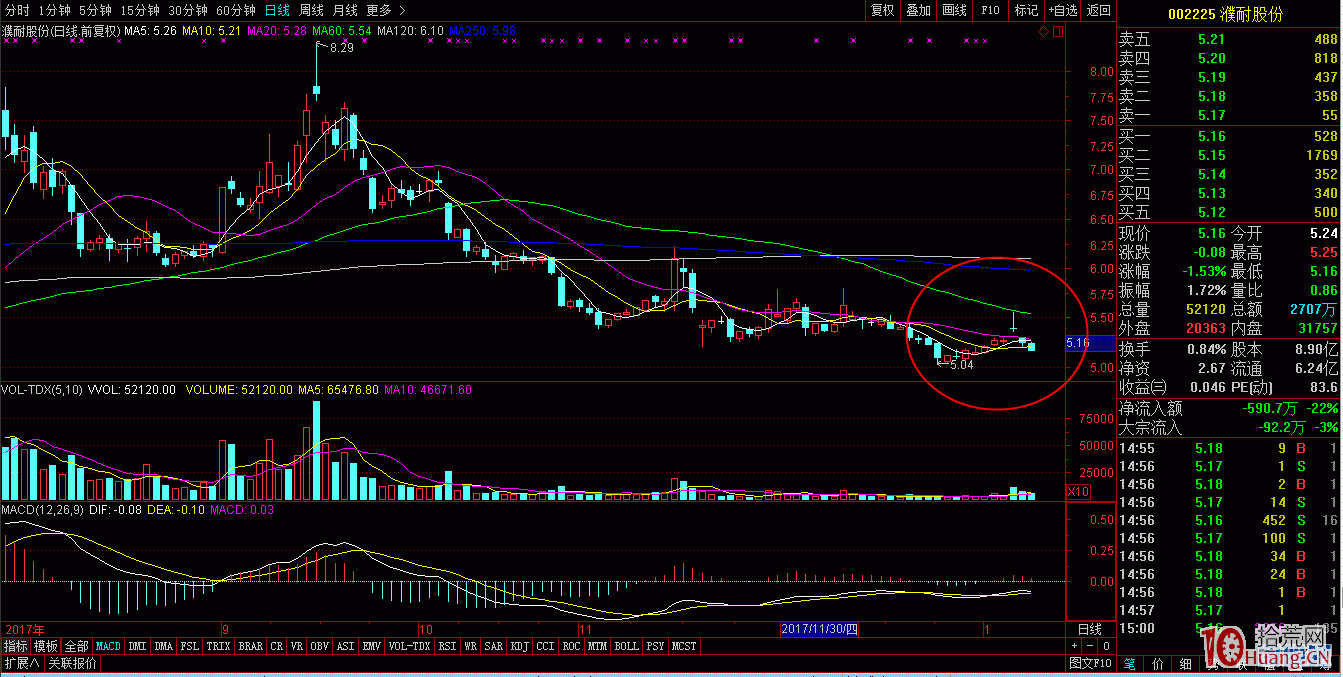Switch to the VOL-TDX indicator

pyautogui.click(x=410, y=646)
